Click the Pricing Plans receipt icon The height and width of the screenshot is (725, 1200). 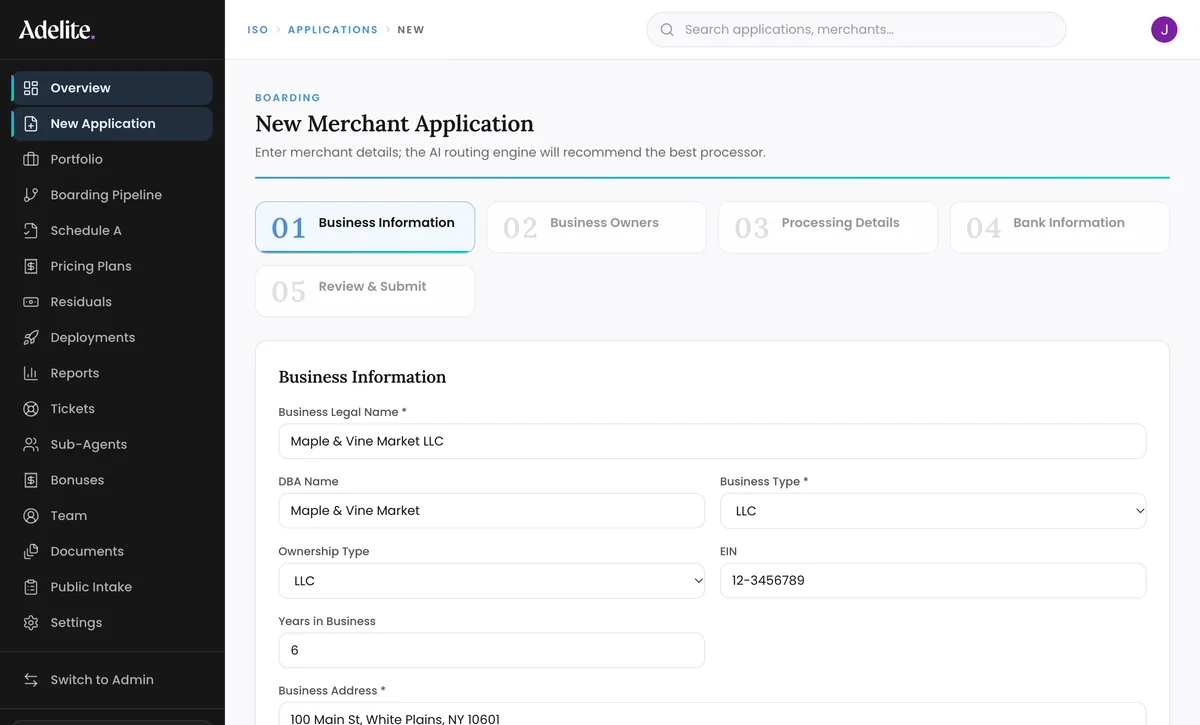tap(31, 266)
